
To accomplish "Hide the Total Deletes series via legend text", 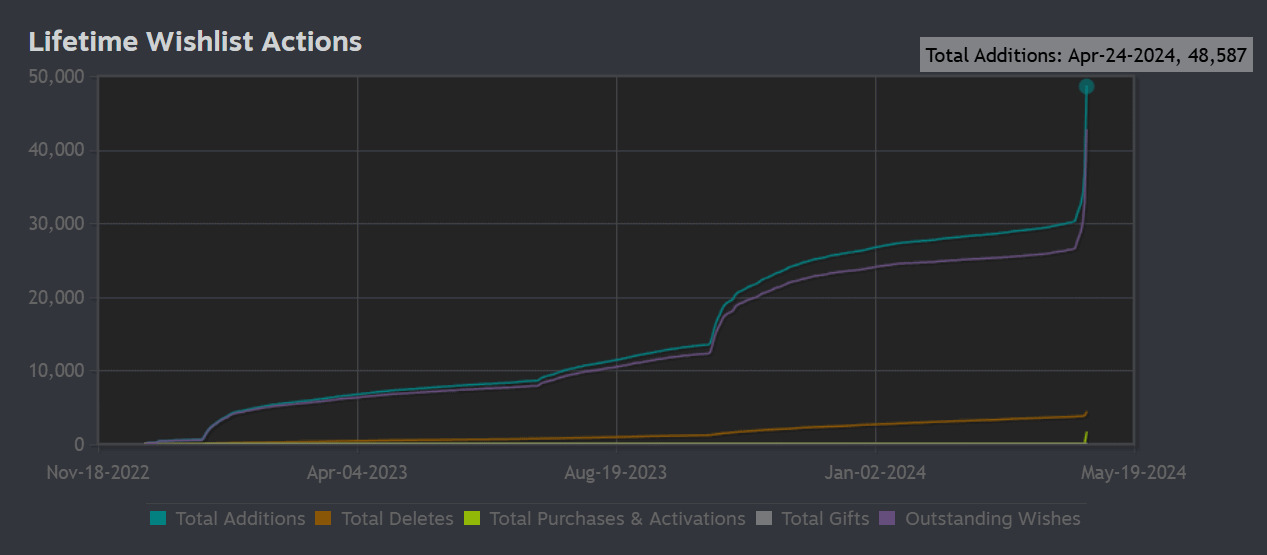I will [x=397, y=518].
